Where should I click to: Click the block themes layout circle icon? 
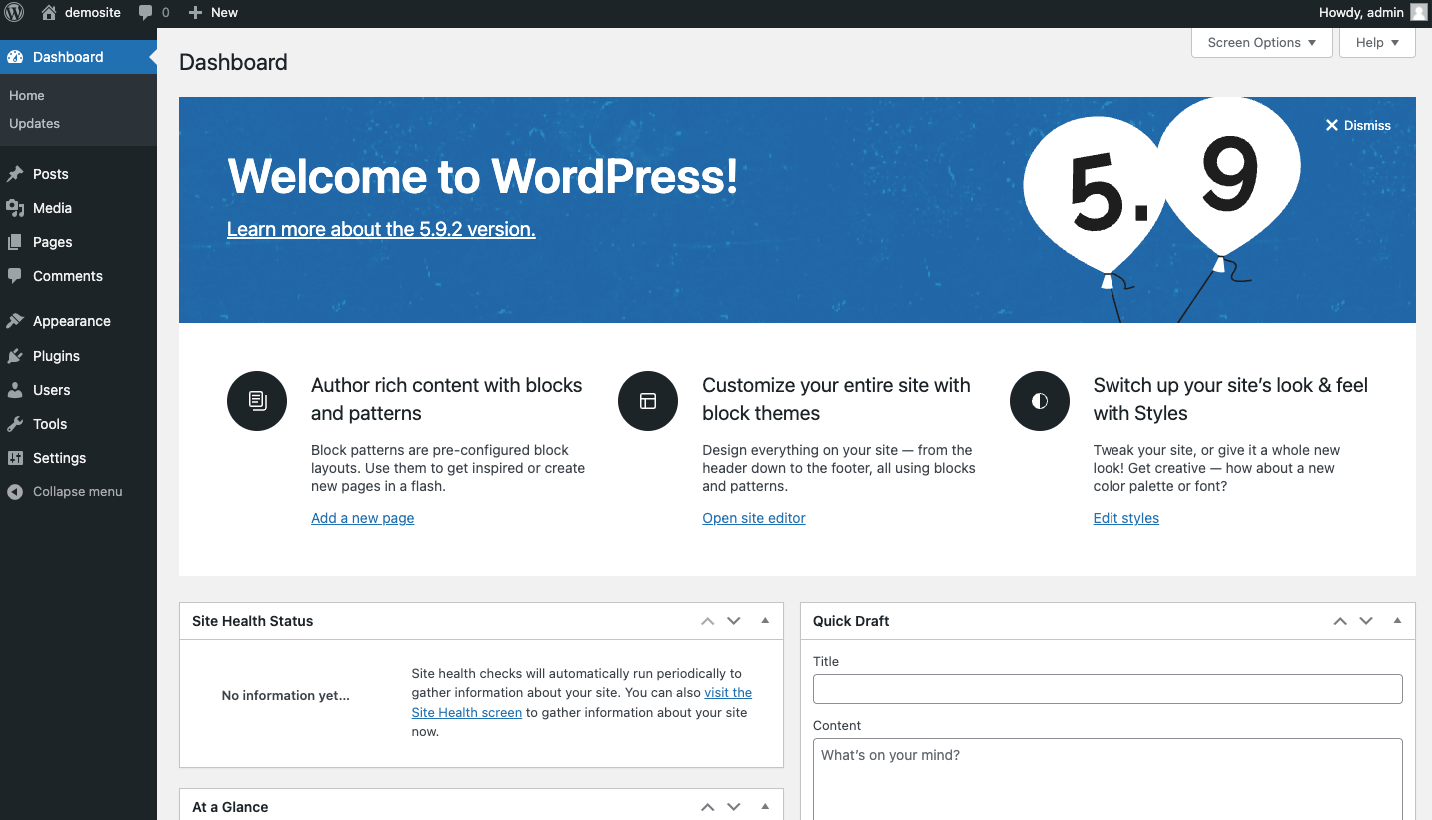648,401
